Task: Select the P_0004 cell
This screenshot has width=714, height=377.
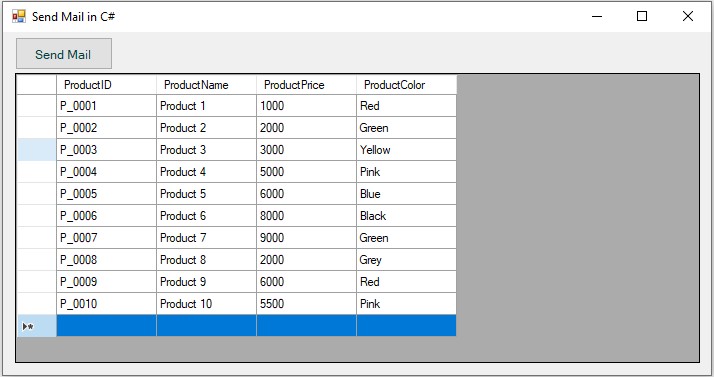Action: pyautogui.click(x=107, y=172)
